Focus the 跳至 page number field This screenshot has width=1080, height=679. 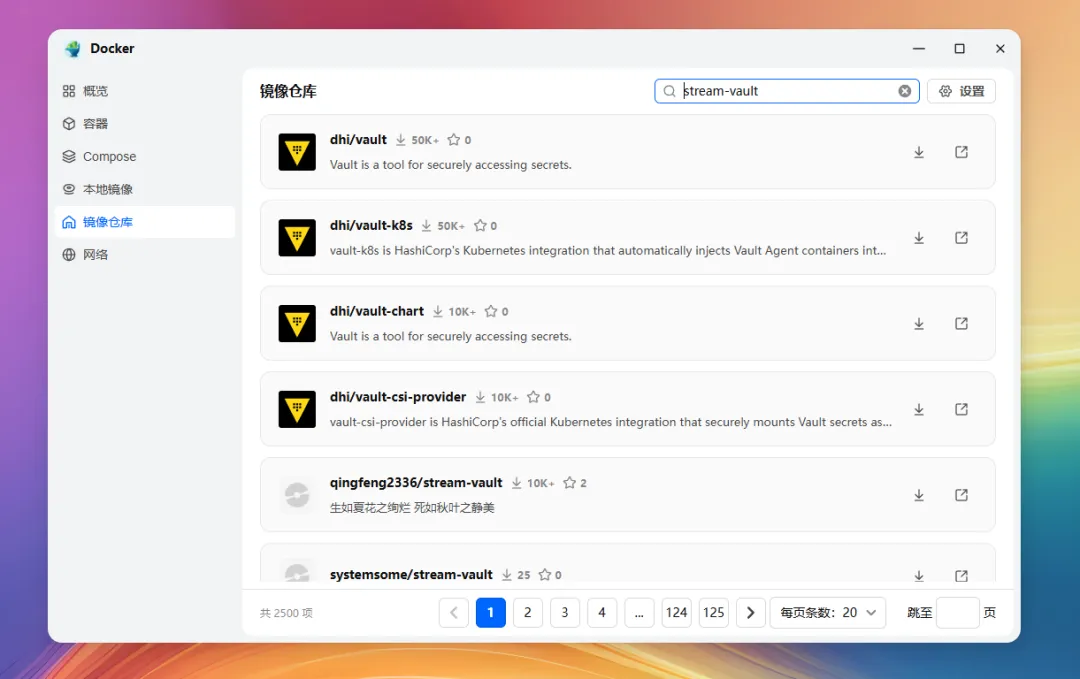click(x=958, y=613)
